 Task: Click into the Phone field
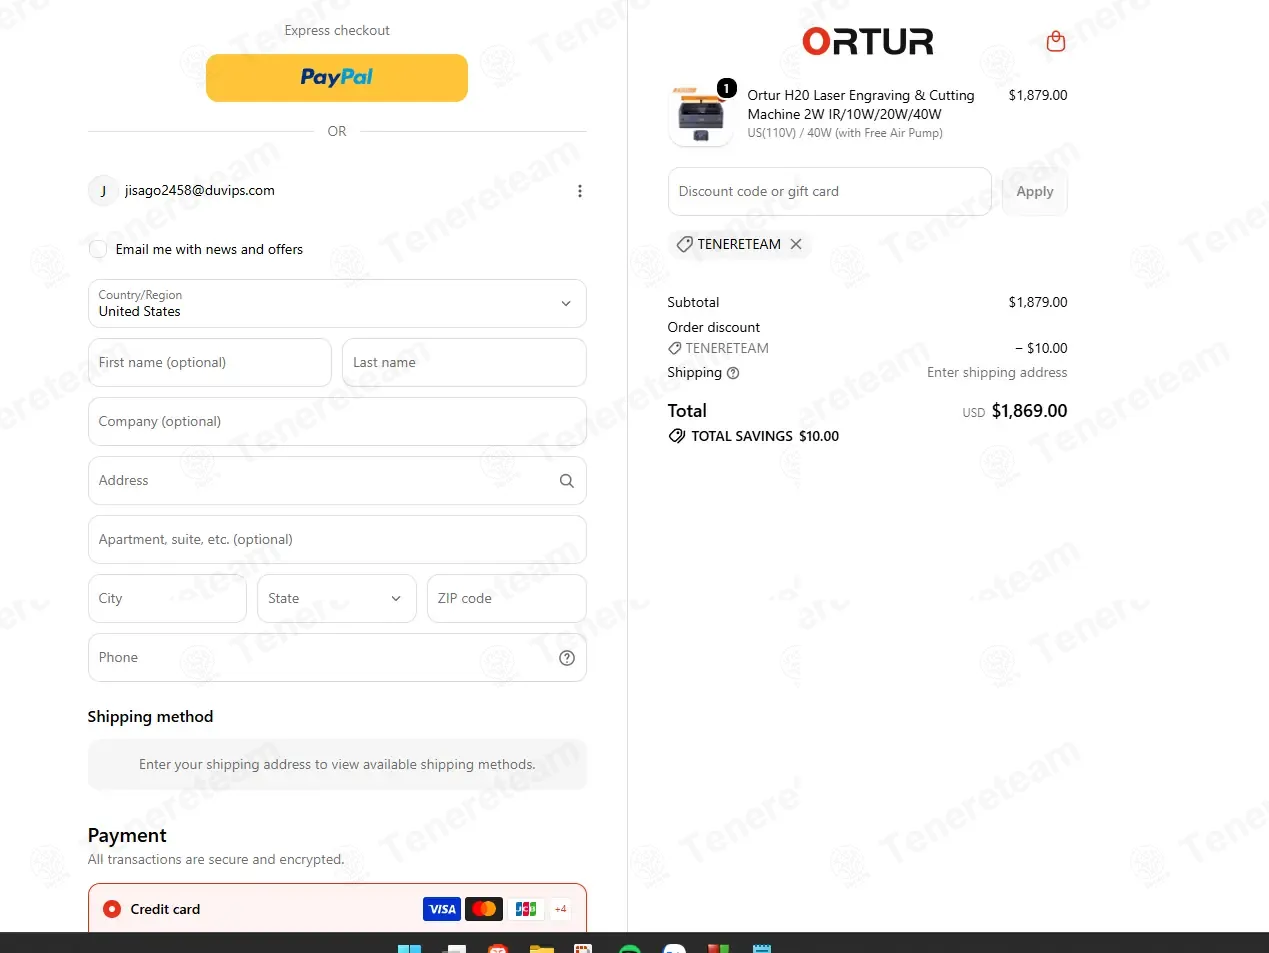point(337,657)
